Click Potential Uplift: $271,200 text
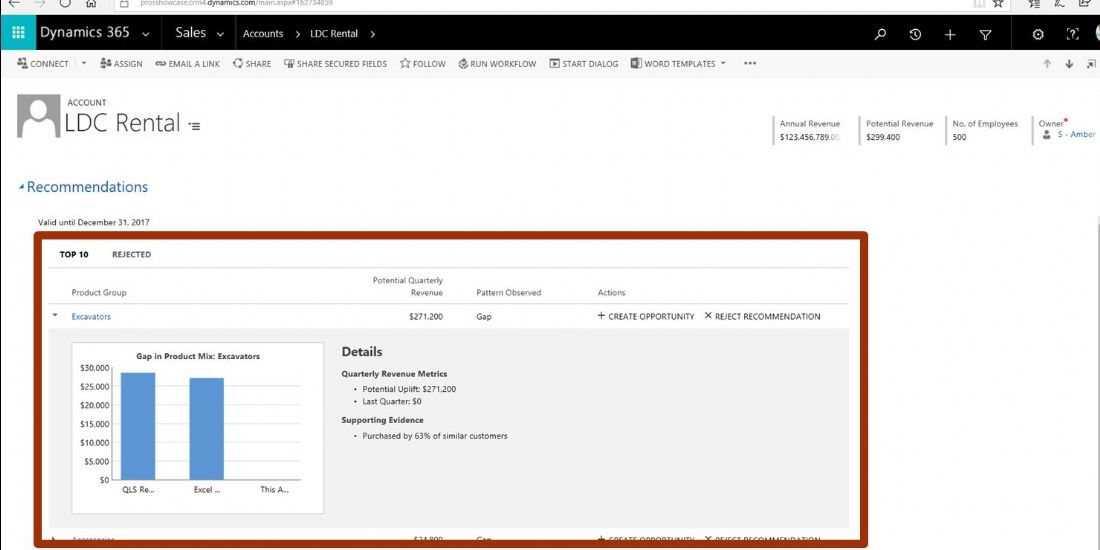The height and width of the screenshot is (550, 1100). pyautogui.click(x=410, y=389)
